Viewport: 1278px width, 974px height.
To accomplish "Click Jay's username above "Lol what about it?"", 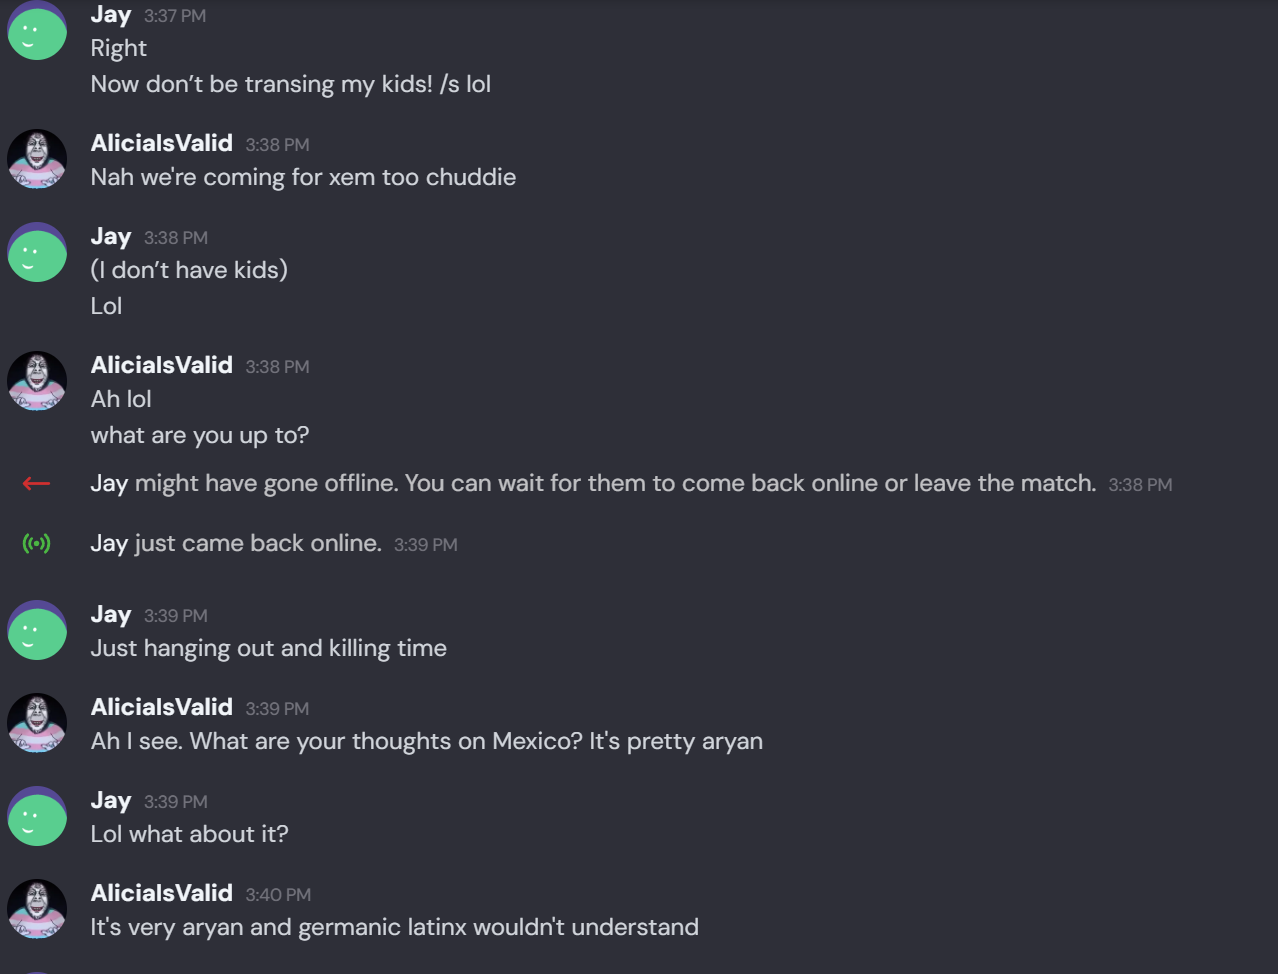I will (x=111, y=801).
